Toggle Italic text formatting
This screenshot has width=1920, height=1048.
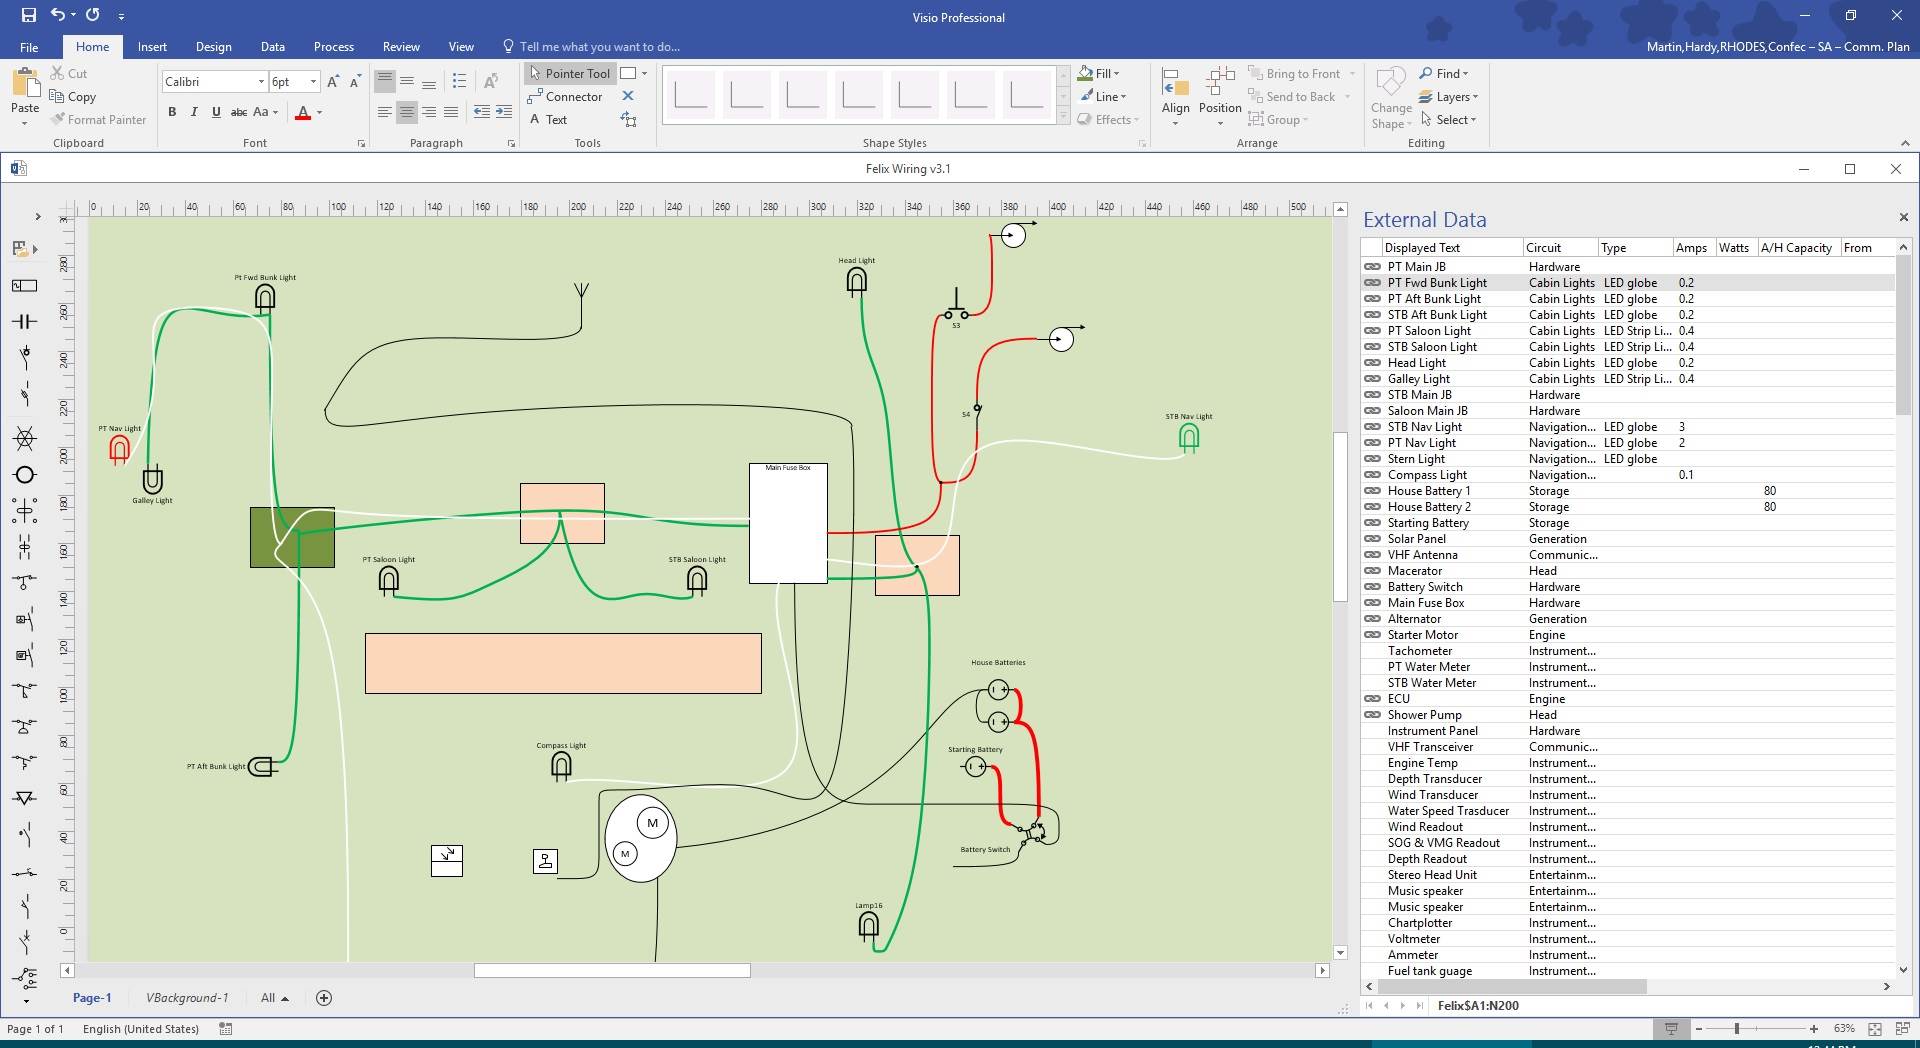pyautogui.click(x=194, y=113)
